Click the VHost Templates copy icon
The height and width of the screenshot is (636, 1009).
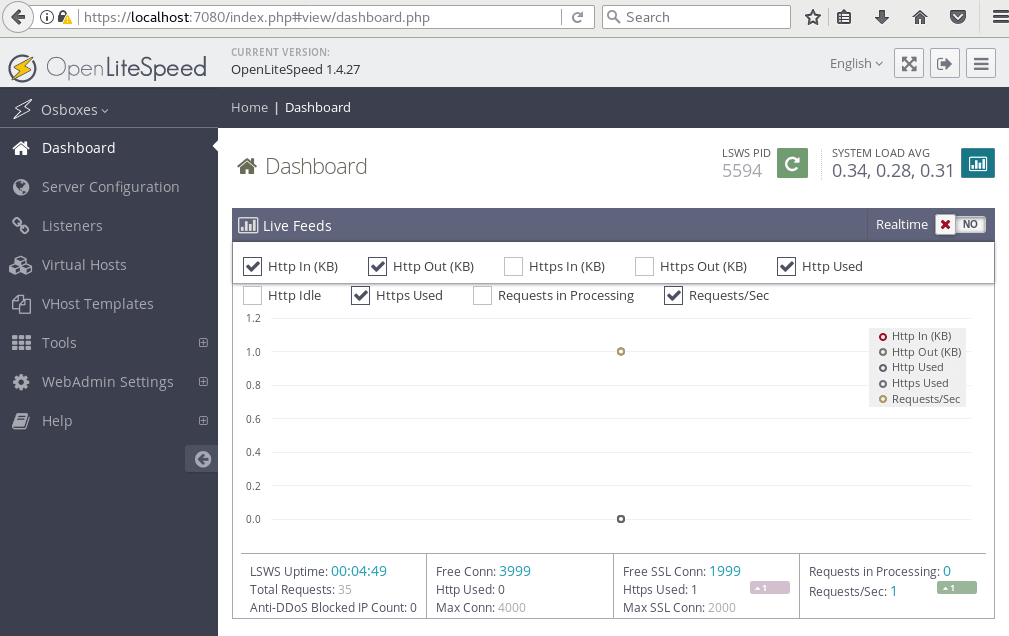(21, 304)
